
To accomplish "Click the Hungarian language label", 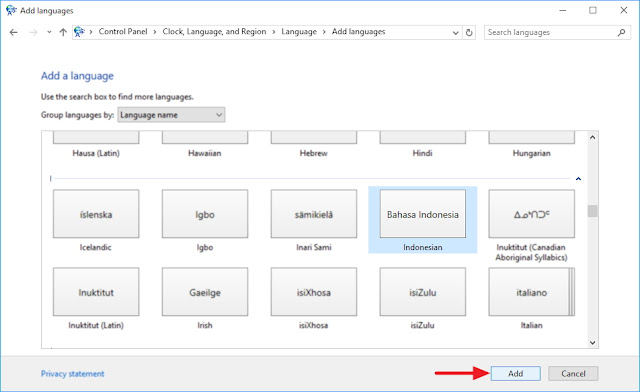I will pyautogui.click(x=531, y=153).
